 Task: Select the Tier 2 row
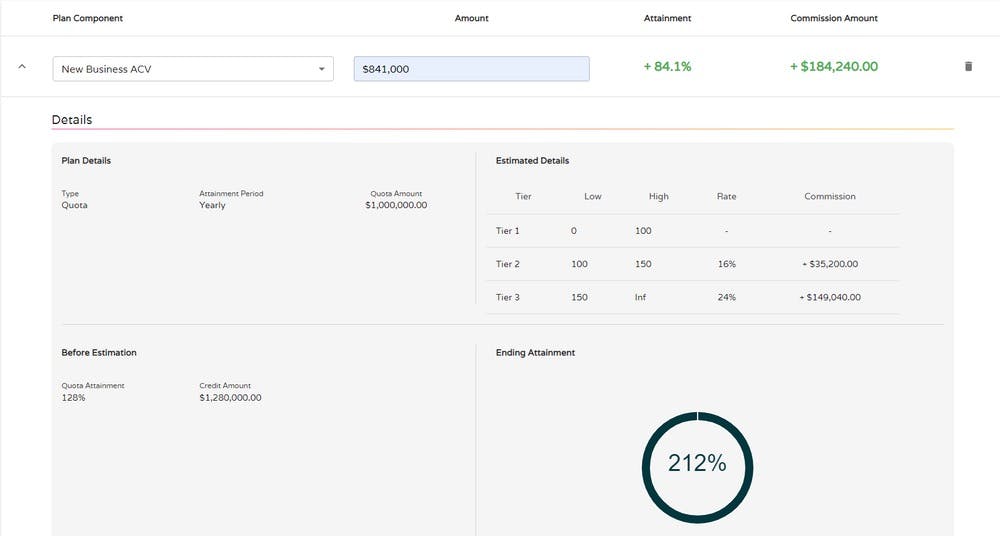tap(693, 264)
